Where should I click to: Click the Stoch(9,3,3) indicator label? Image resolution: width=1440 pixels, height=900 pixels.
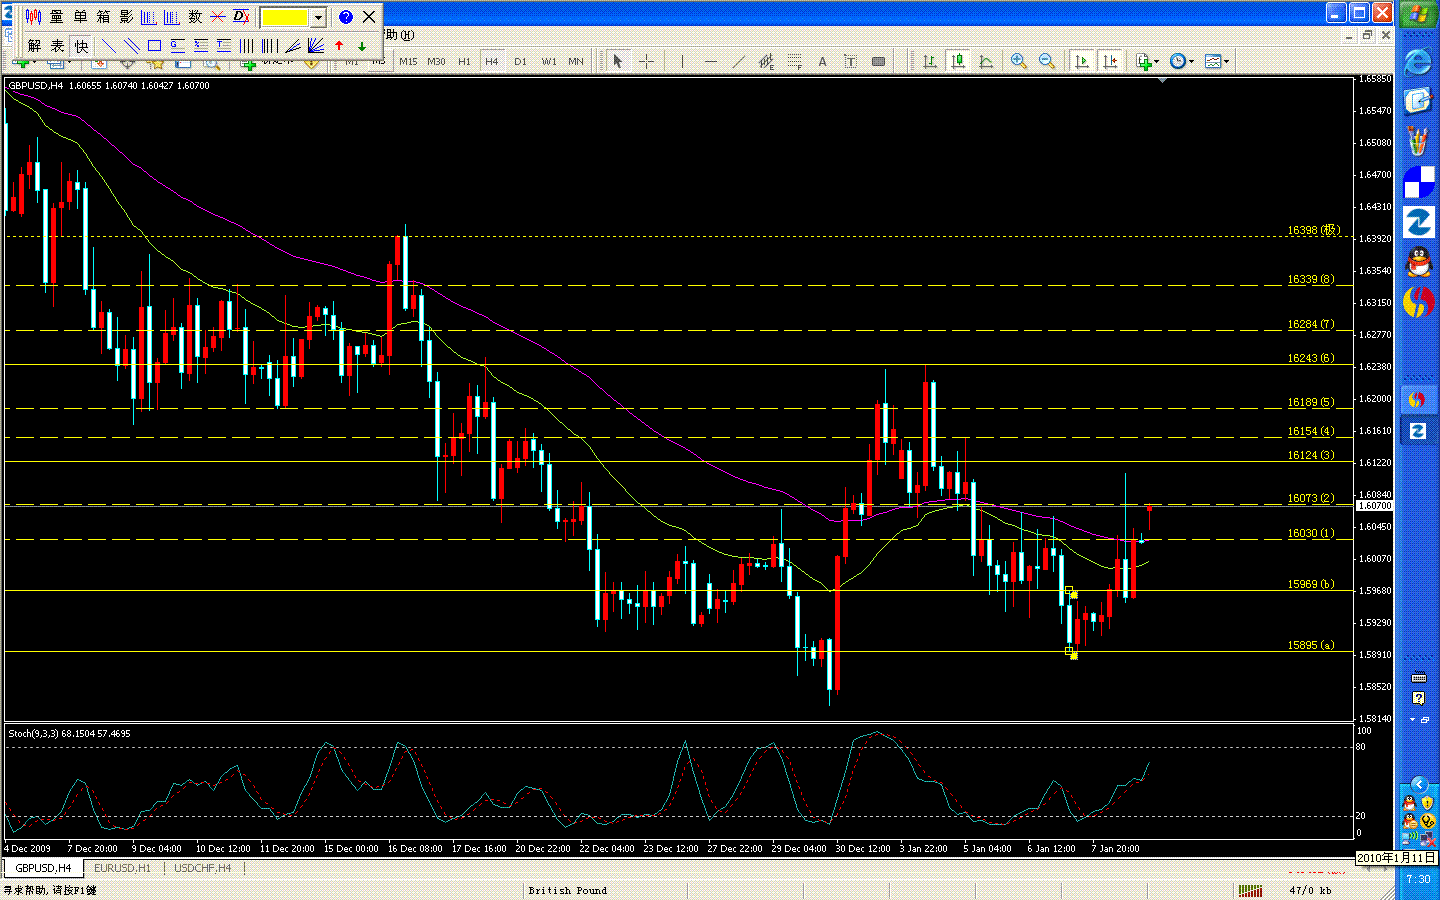tap(69, 734)
